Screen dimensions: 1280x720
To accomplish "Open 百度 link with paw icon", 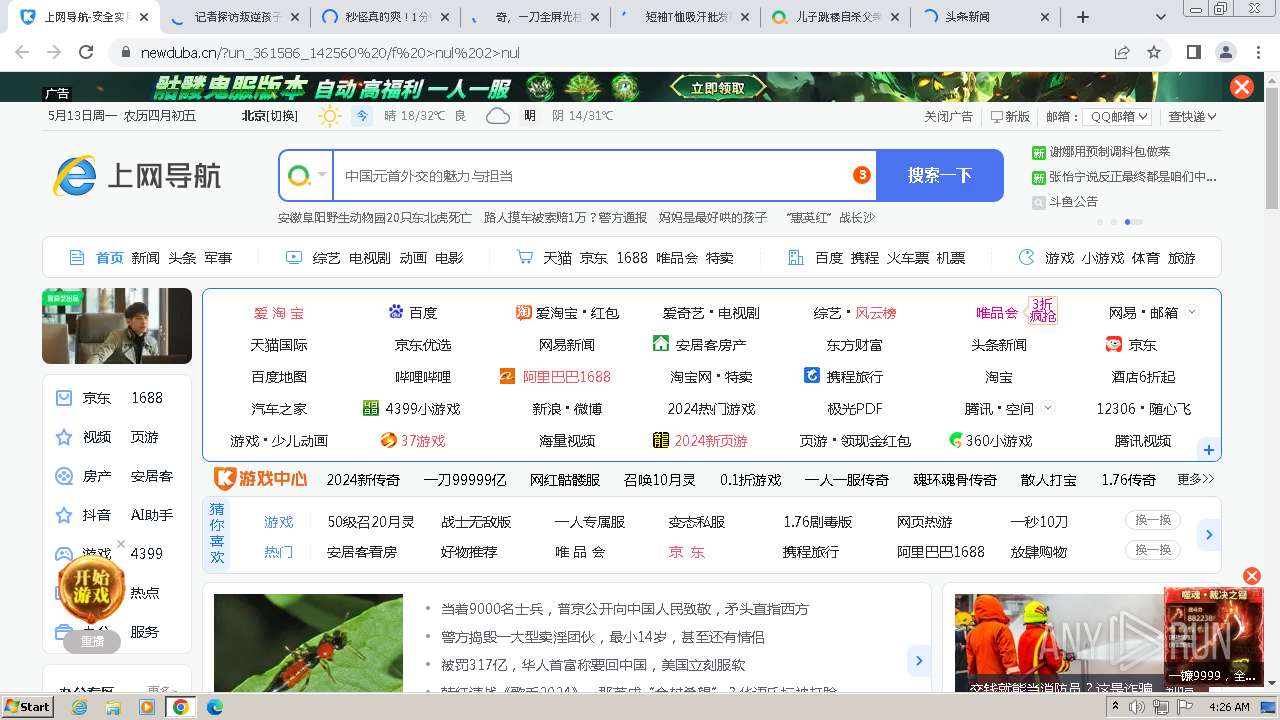I will point(413,313).
